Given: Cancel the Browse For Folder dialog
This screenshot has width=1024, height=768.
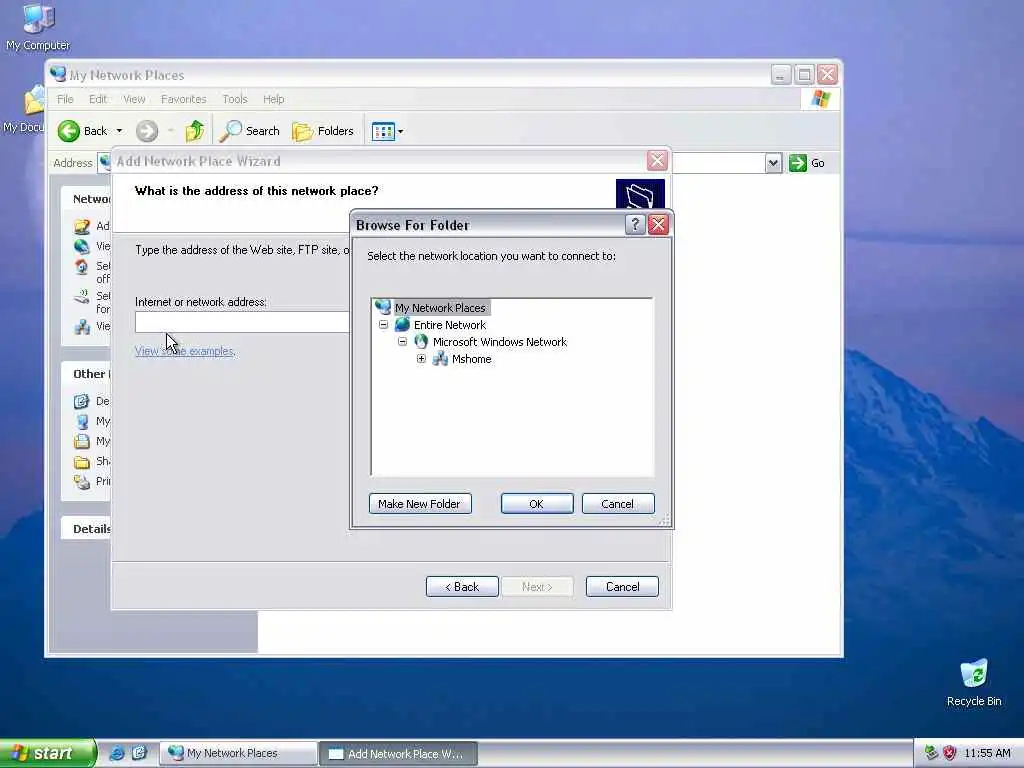Looking at the screenshot, I should click(x=617, y=504).
